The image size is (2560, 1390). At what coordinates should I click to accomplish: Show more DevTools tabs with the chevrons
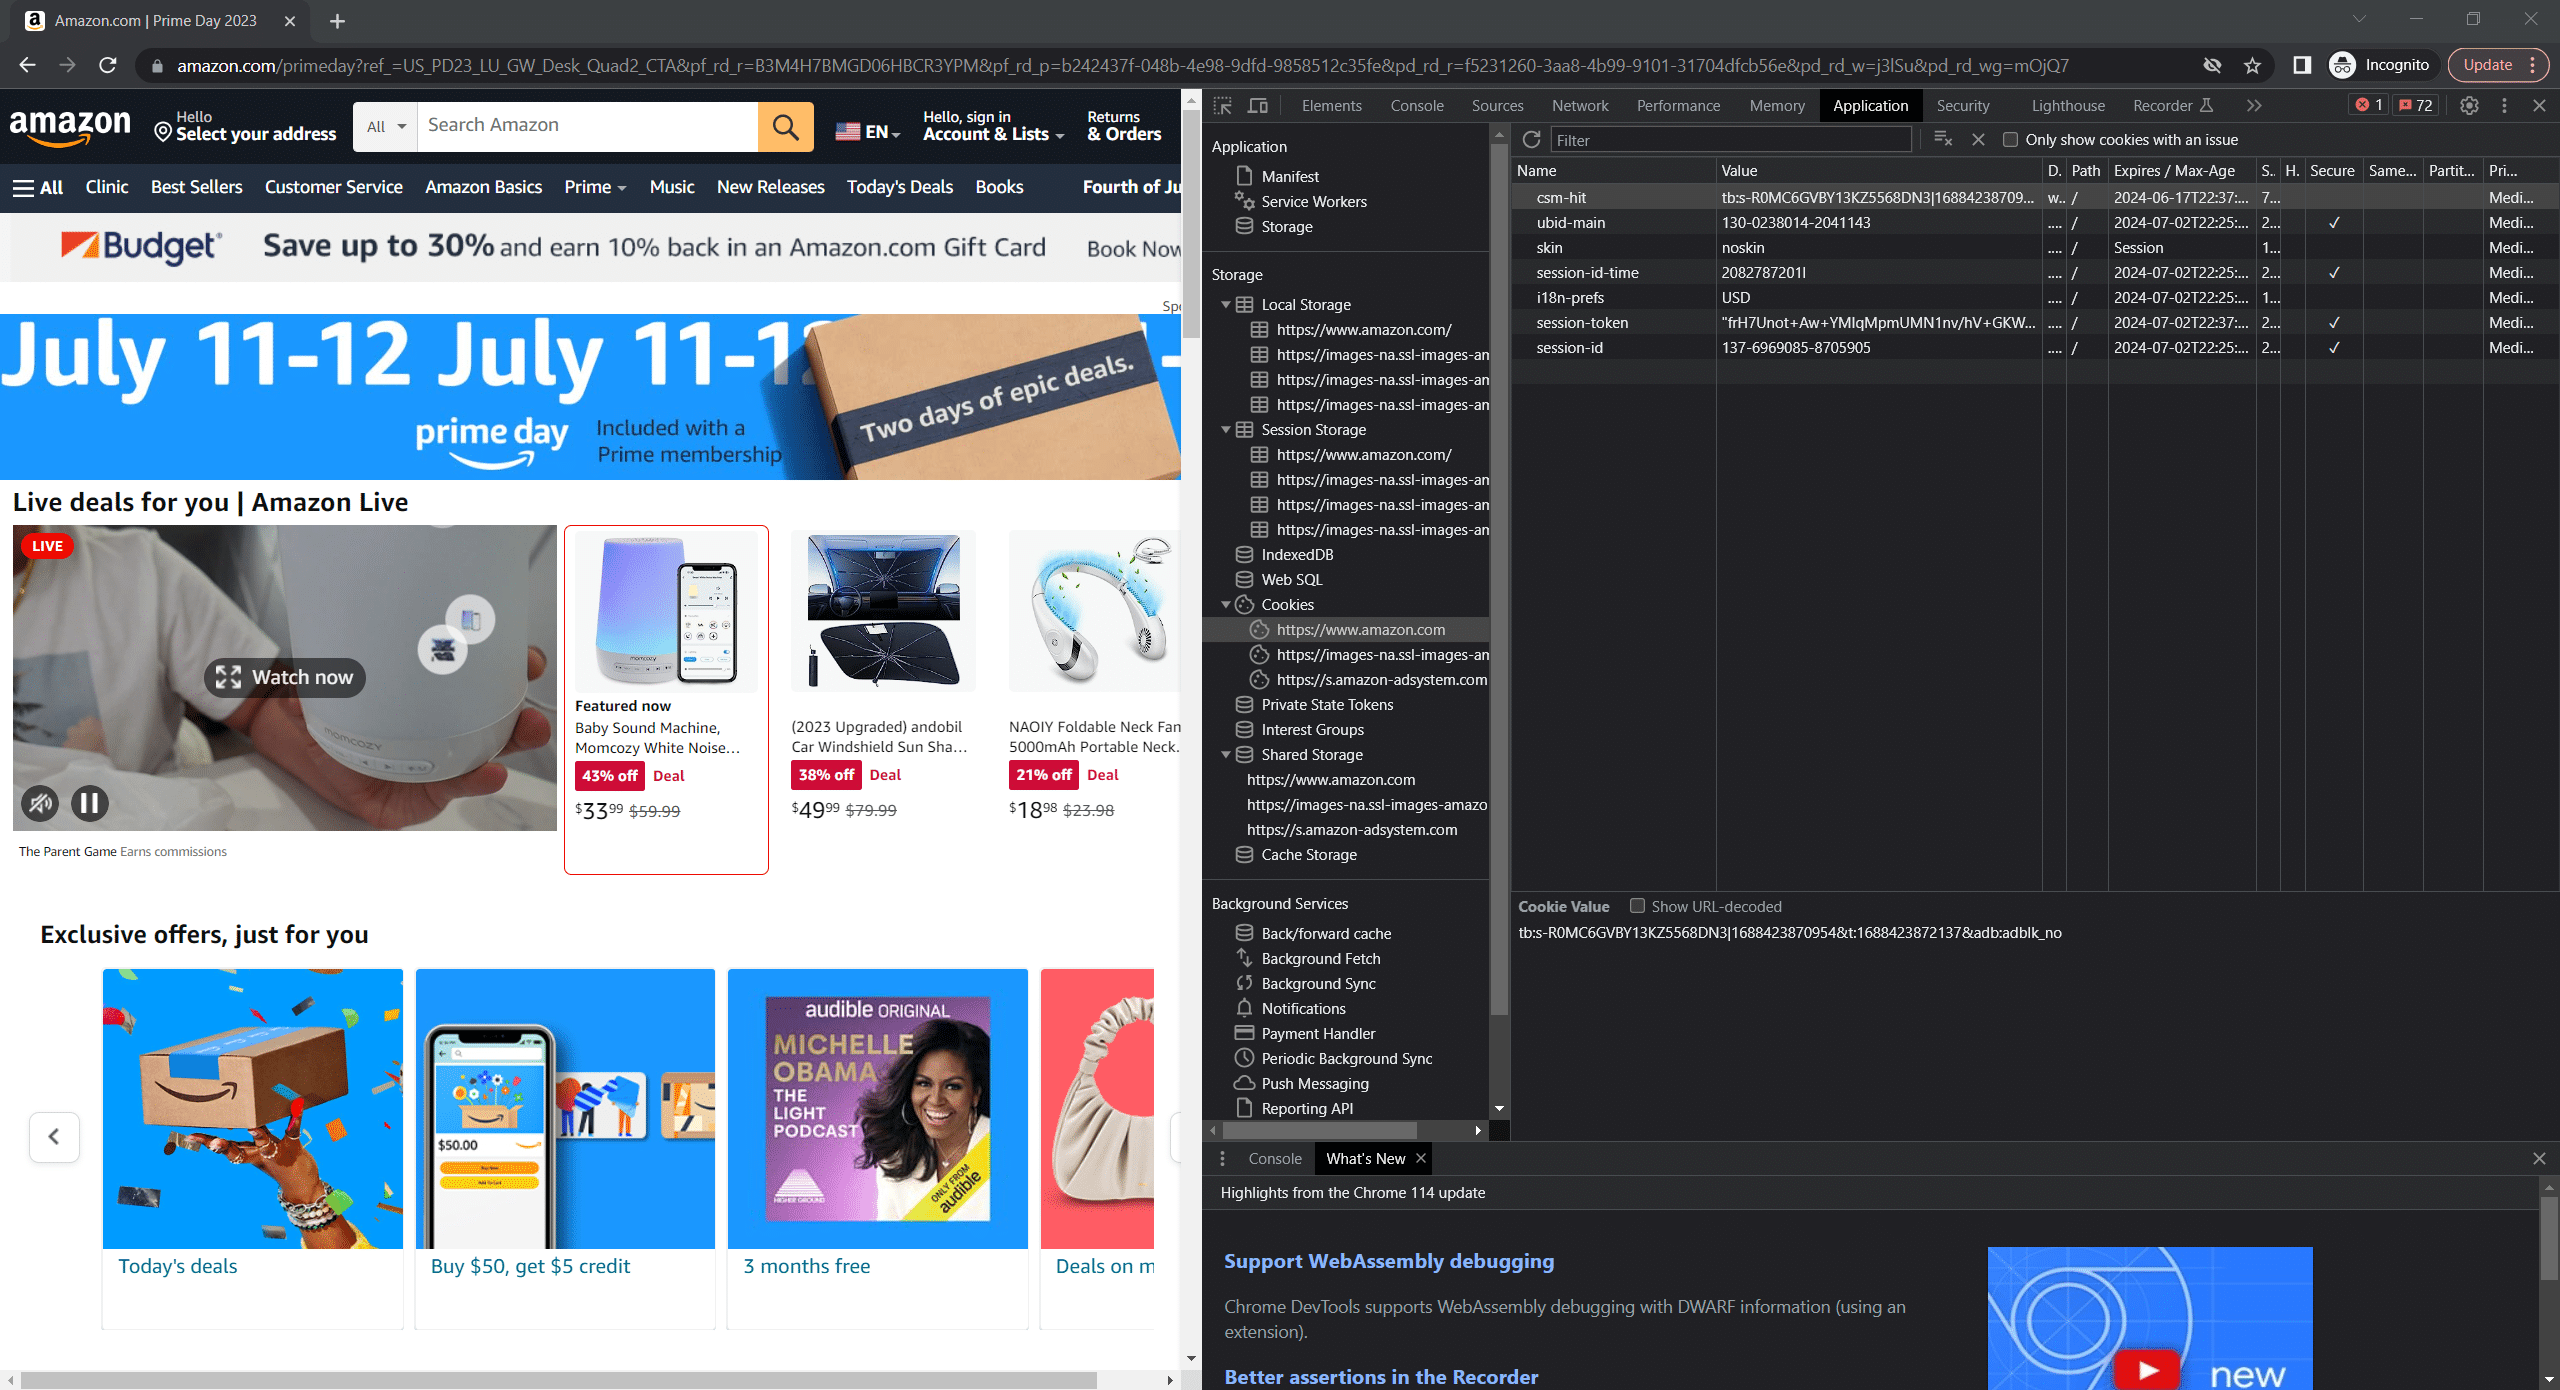2253,105
